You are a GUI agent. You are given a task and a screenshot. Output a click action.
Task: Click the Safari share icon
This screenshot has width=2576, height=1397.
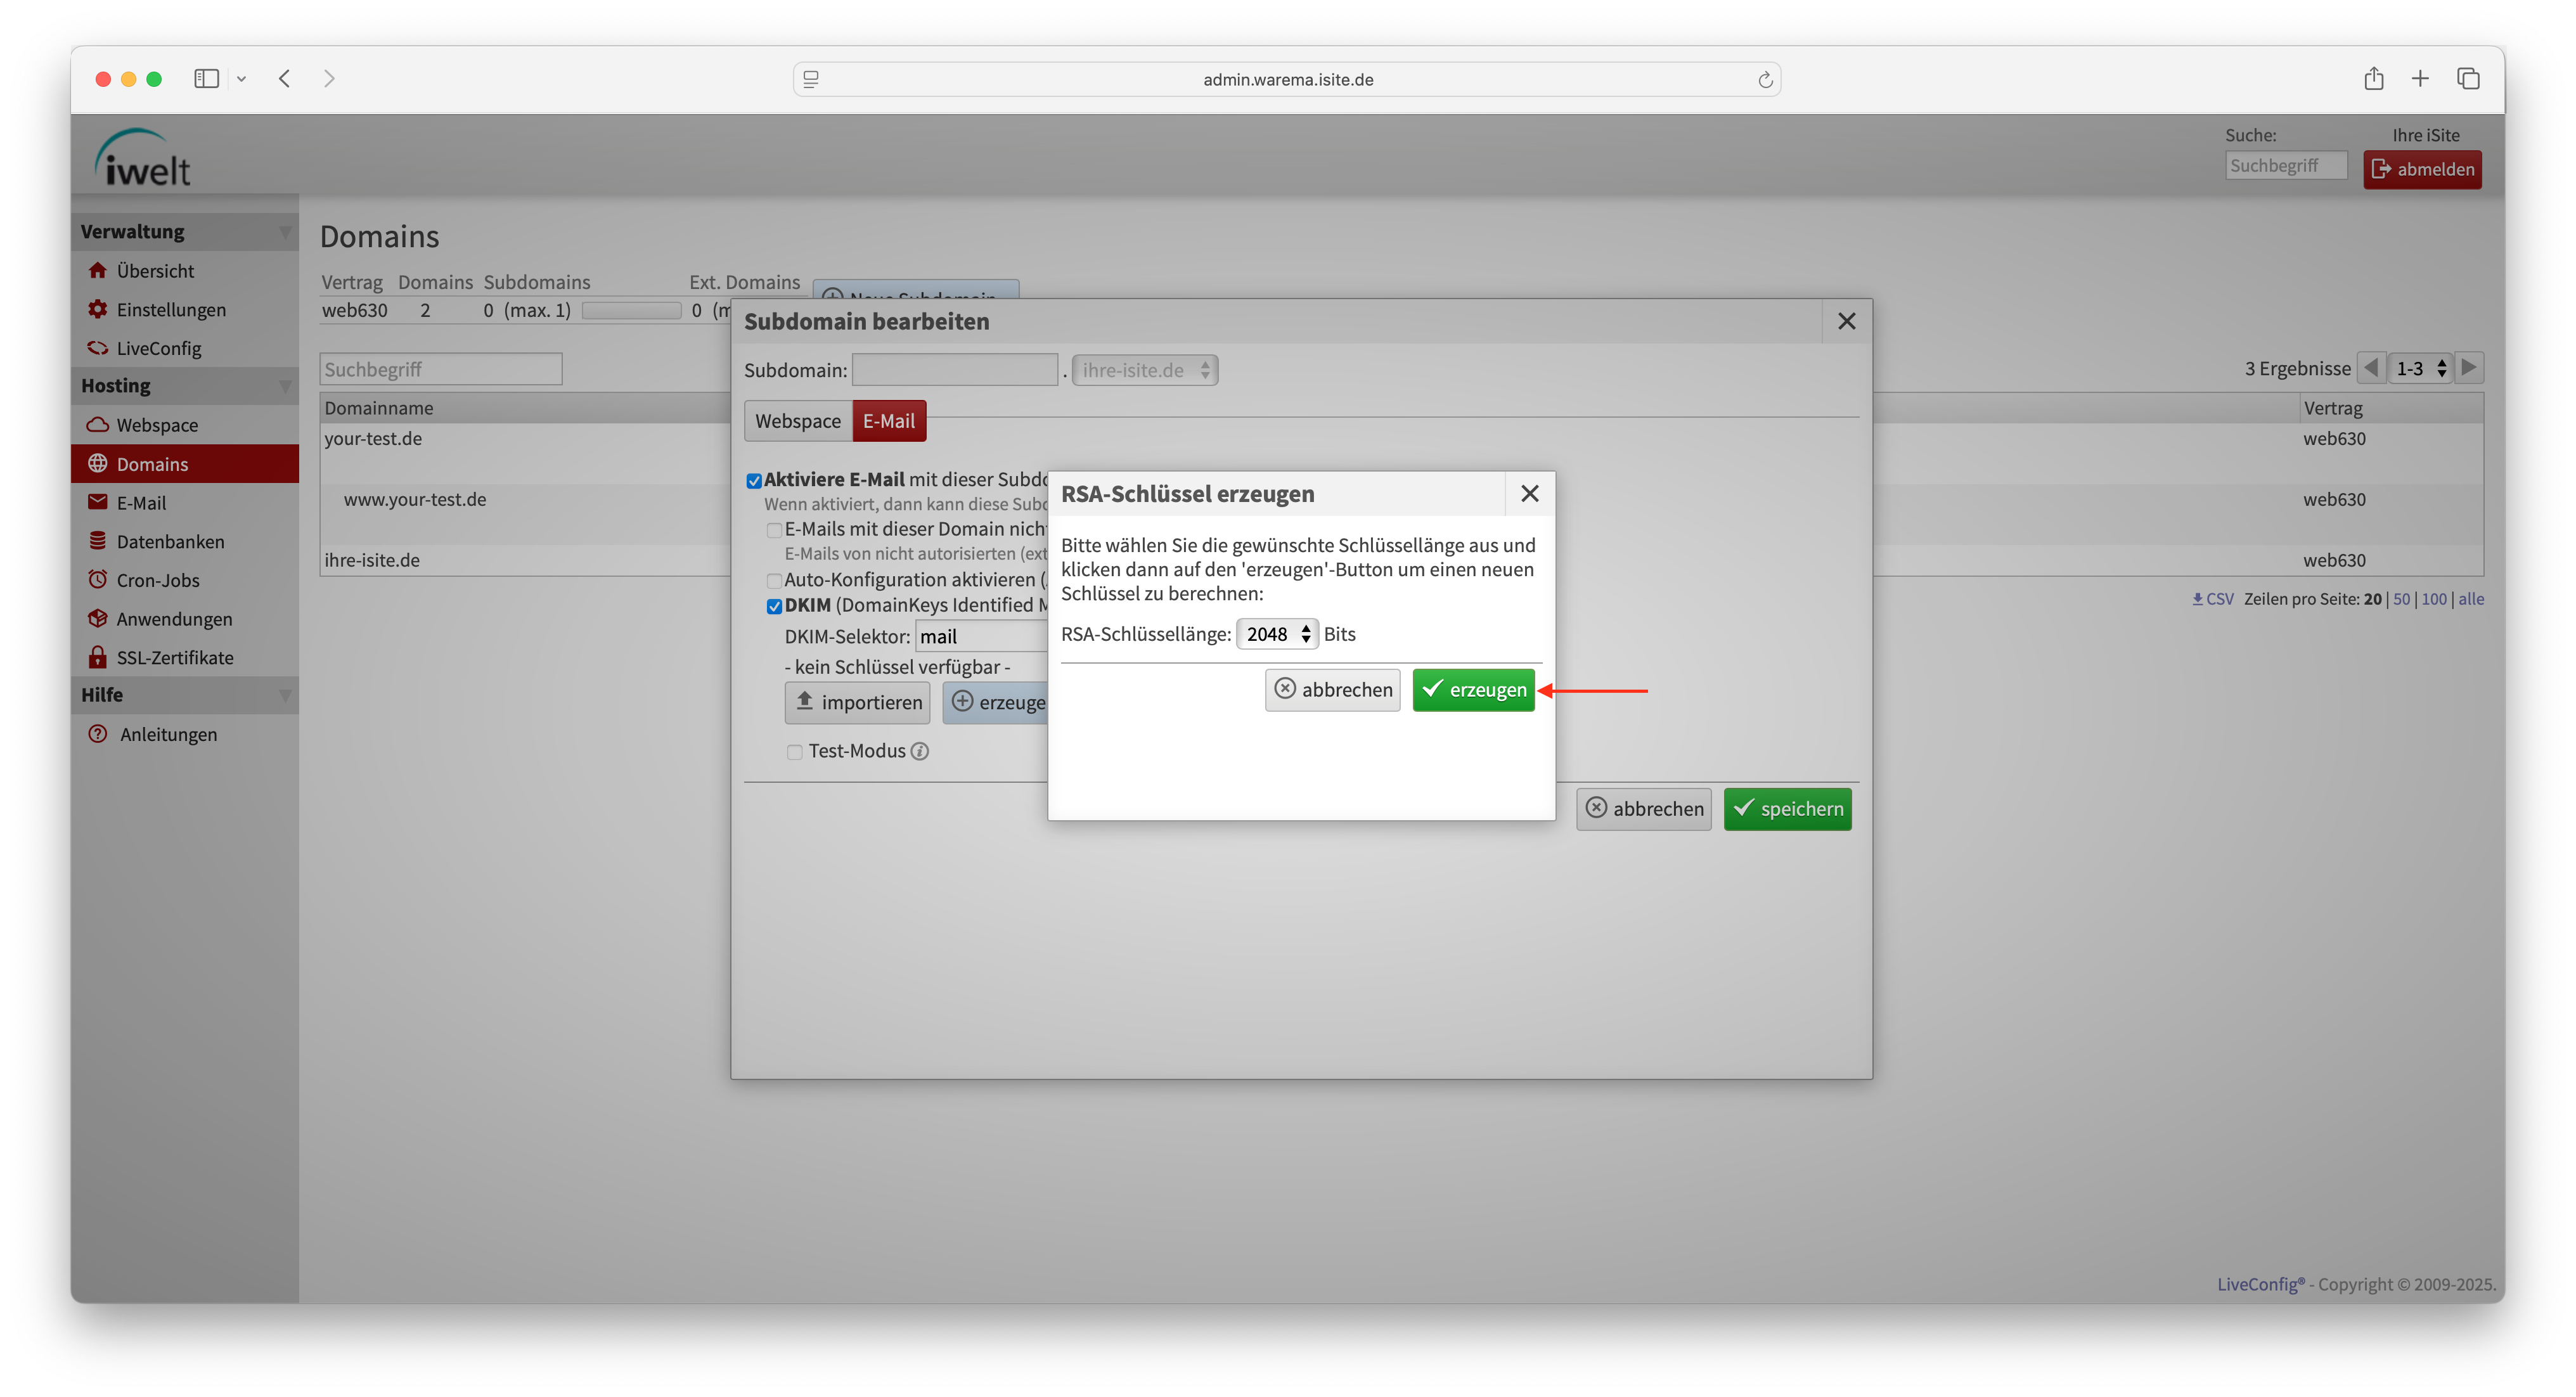tap(2373, 78)
